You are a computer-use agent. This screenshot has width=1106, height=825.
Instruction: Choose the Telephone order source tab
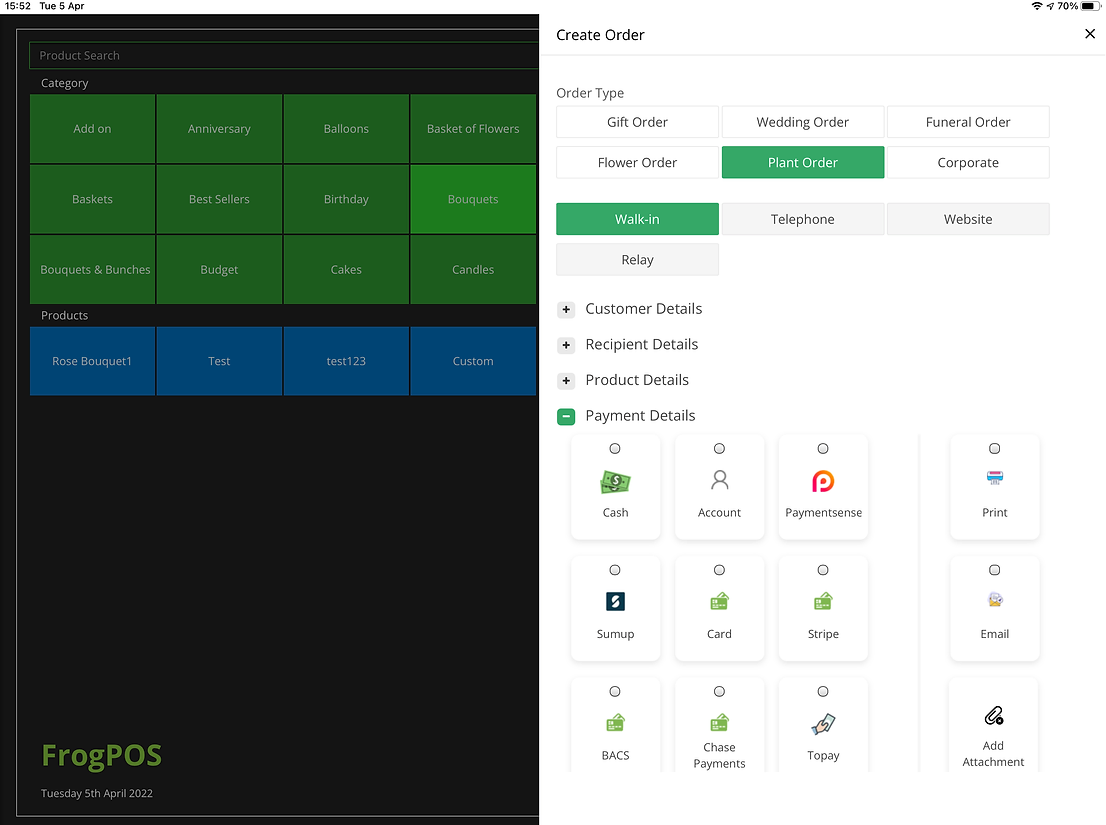[802, 219]
